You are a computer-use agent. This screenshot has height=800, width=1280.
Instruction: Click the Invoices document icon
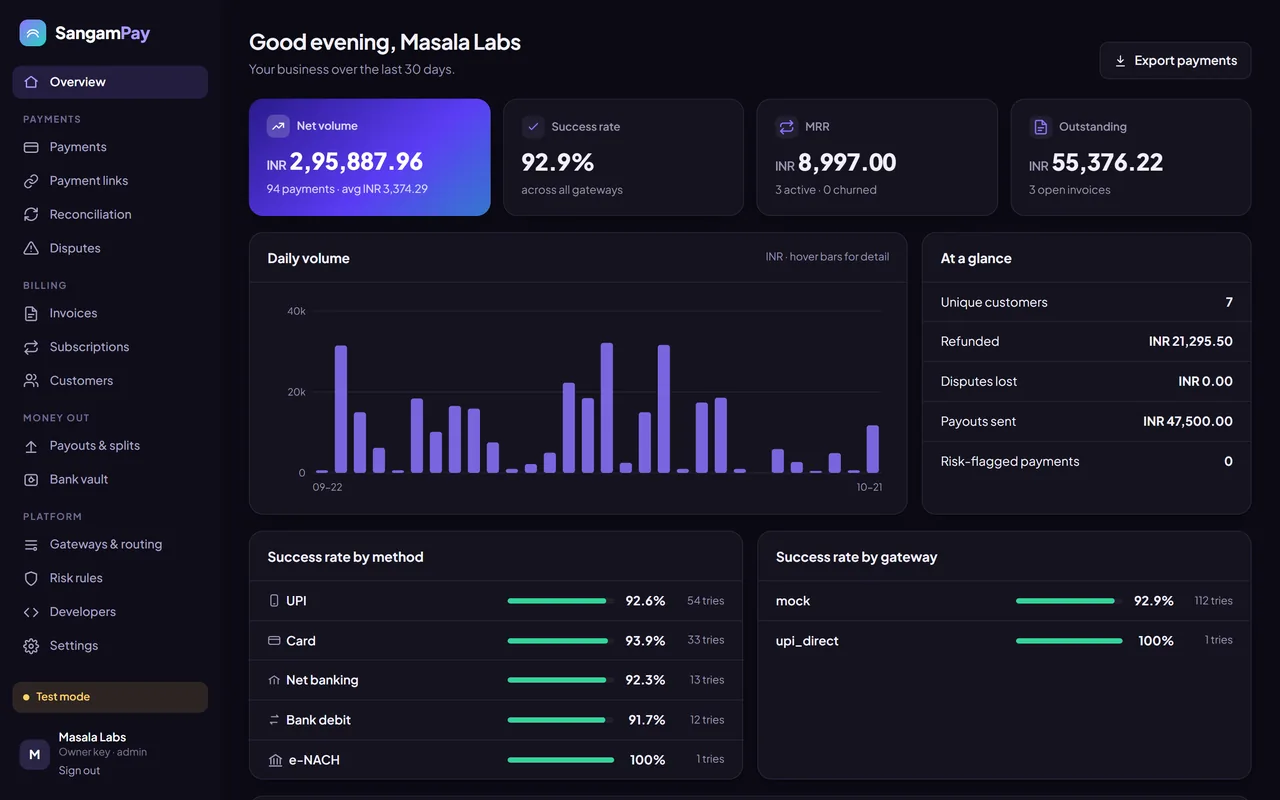tap(31, 313)
